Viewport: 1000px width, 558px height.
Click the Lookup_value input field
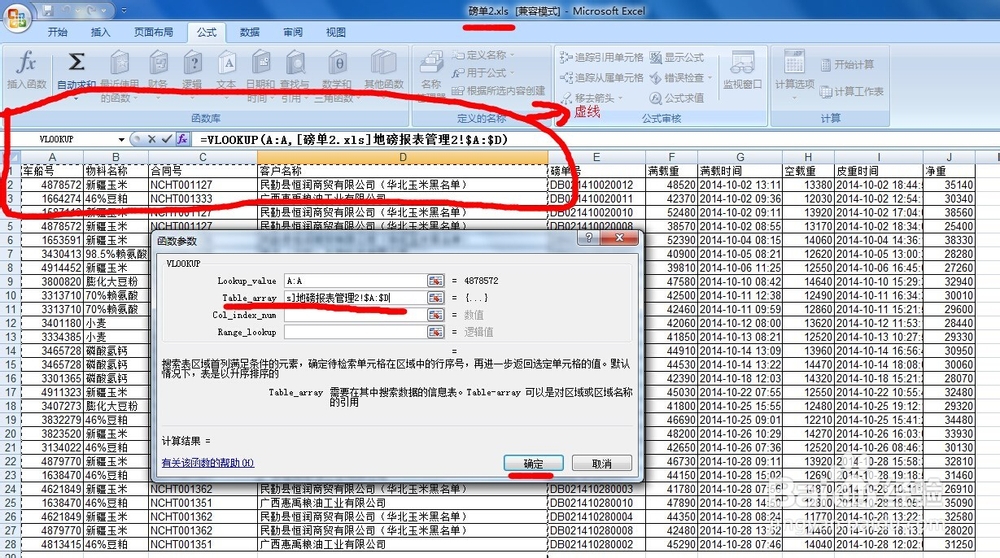355,281
